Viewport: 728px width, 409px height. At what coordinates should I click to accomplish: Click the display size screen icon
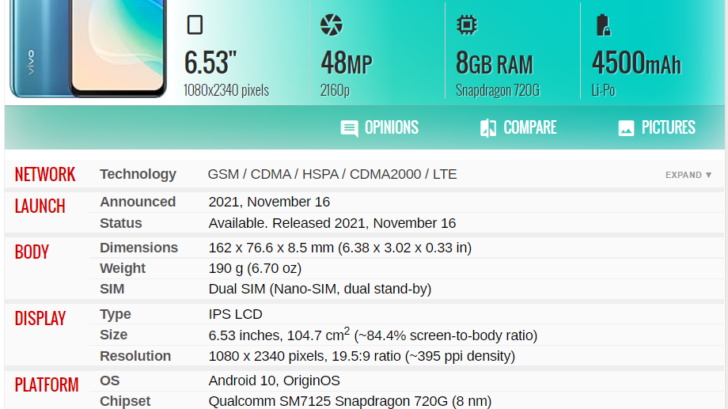point(195,25)
